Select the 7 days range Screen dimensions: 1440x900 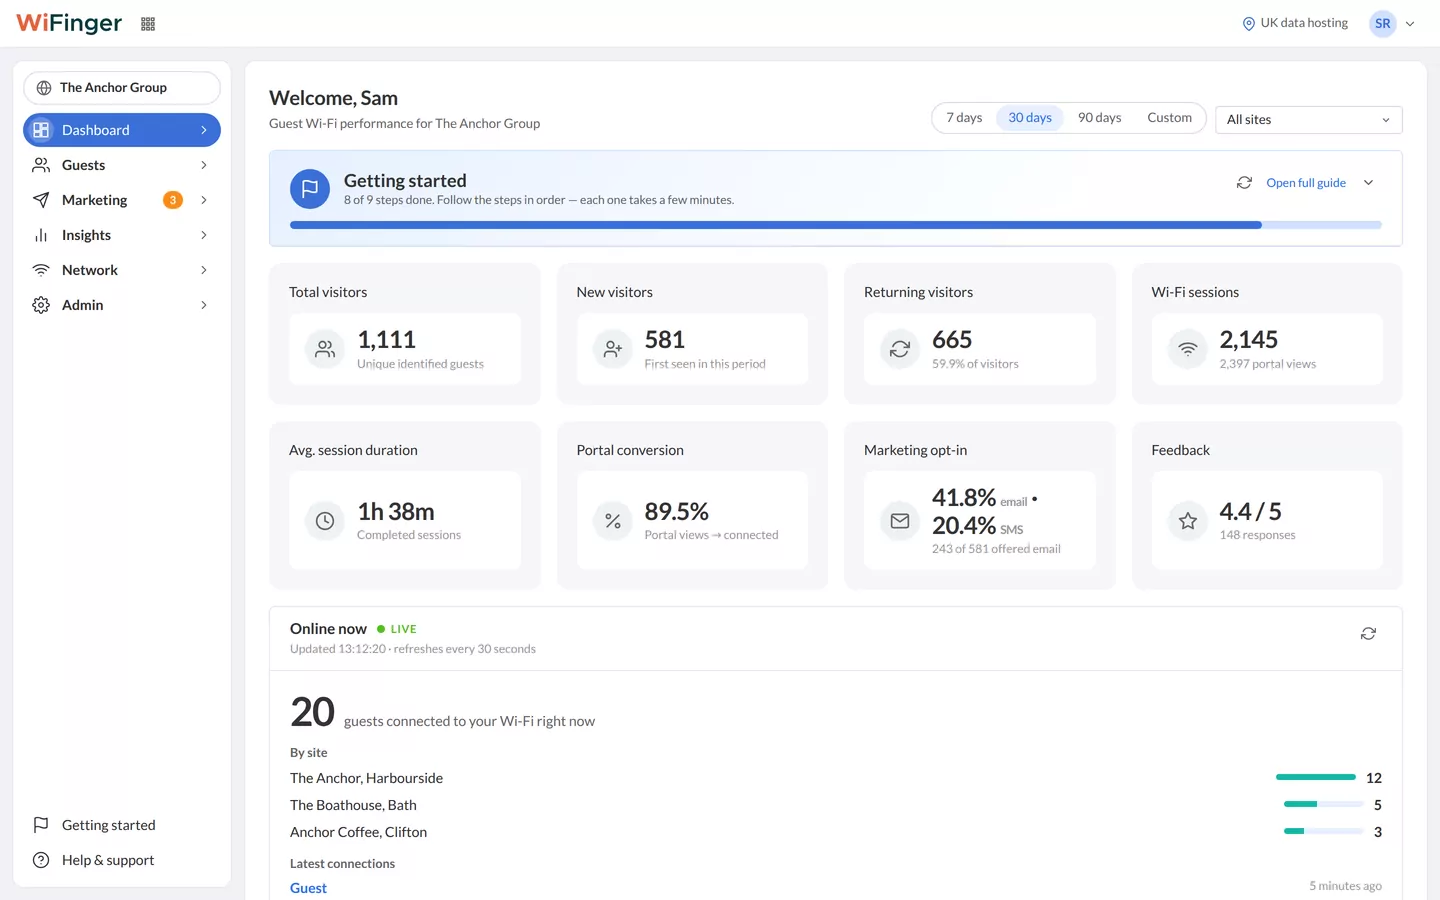click(x=964, y=118)
